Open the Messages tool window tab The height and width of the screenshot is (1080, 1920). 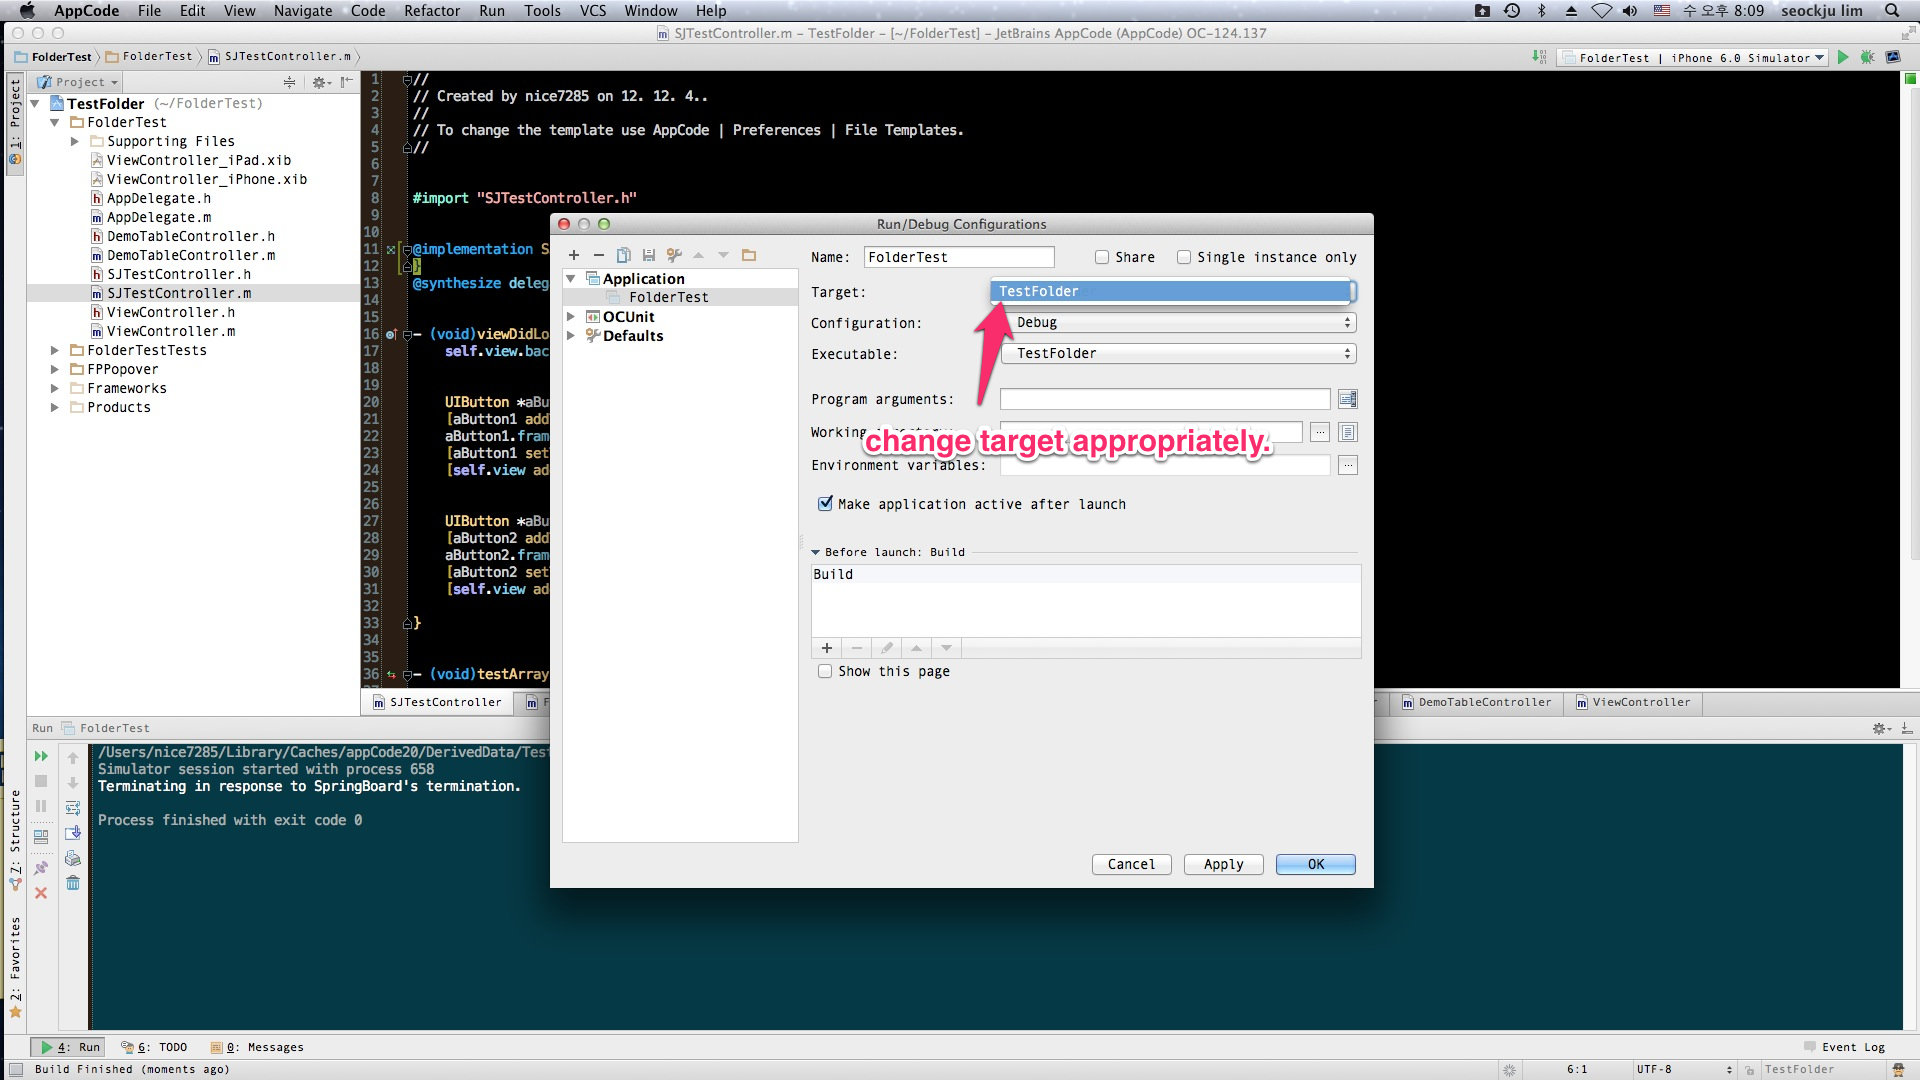[x=257, y=1047]
